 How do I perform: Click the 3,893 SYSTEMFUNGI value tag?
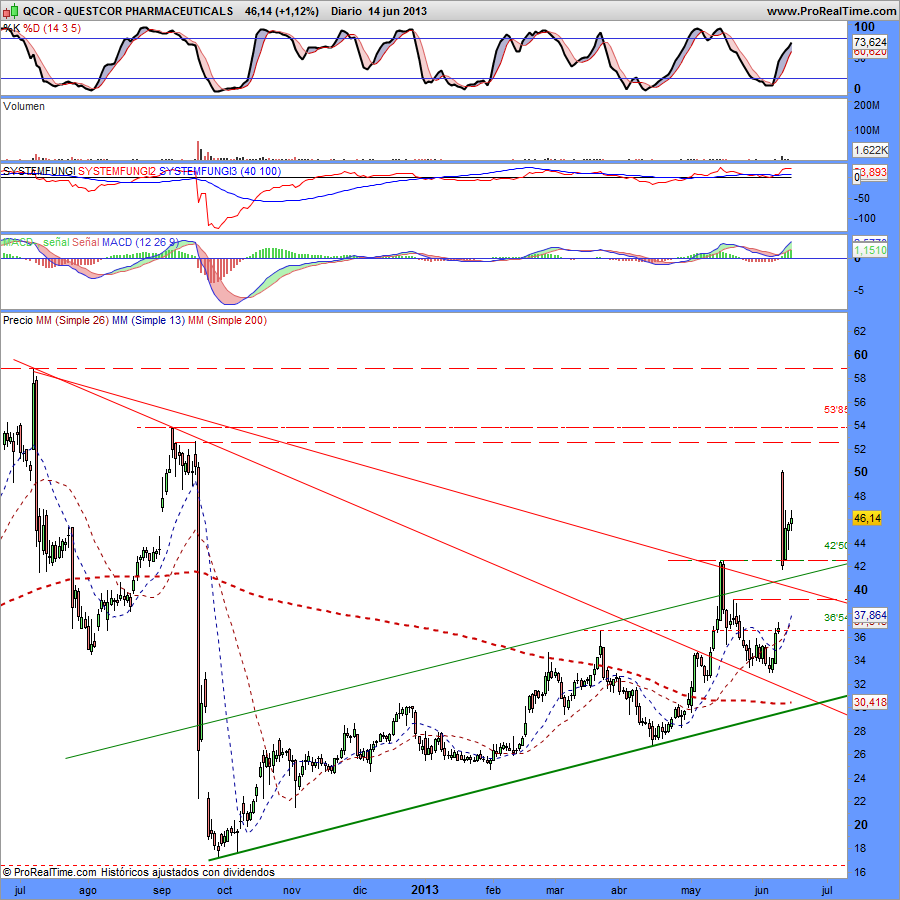pyautogui.click(x=872, y=172)
